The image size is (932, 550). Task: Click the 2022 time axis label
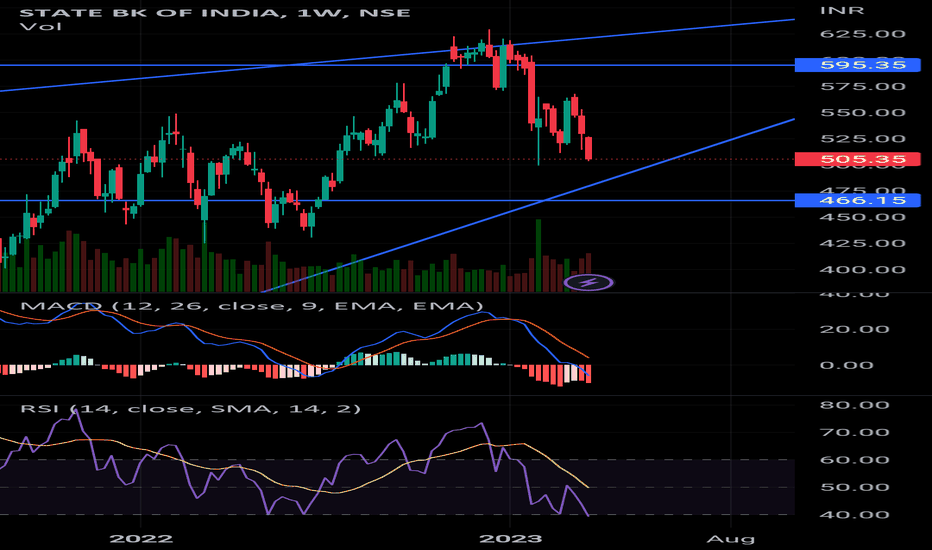(x=141, y=539)
